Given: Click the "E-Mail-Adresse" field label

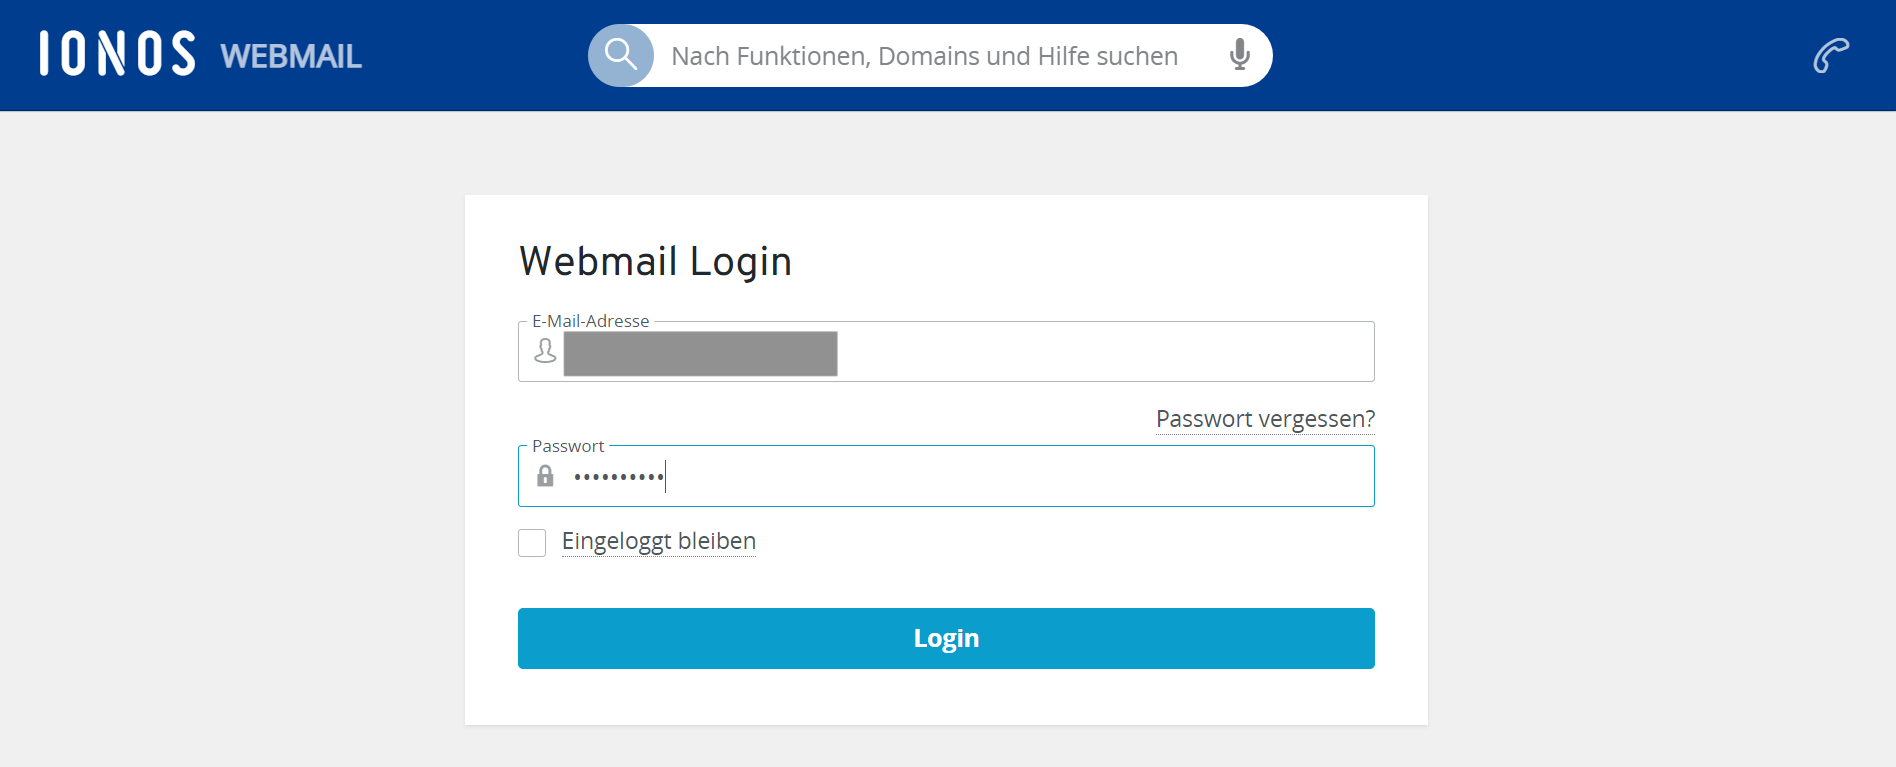Looking at the screenshot, I should tap(590, 321).
